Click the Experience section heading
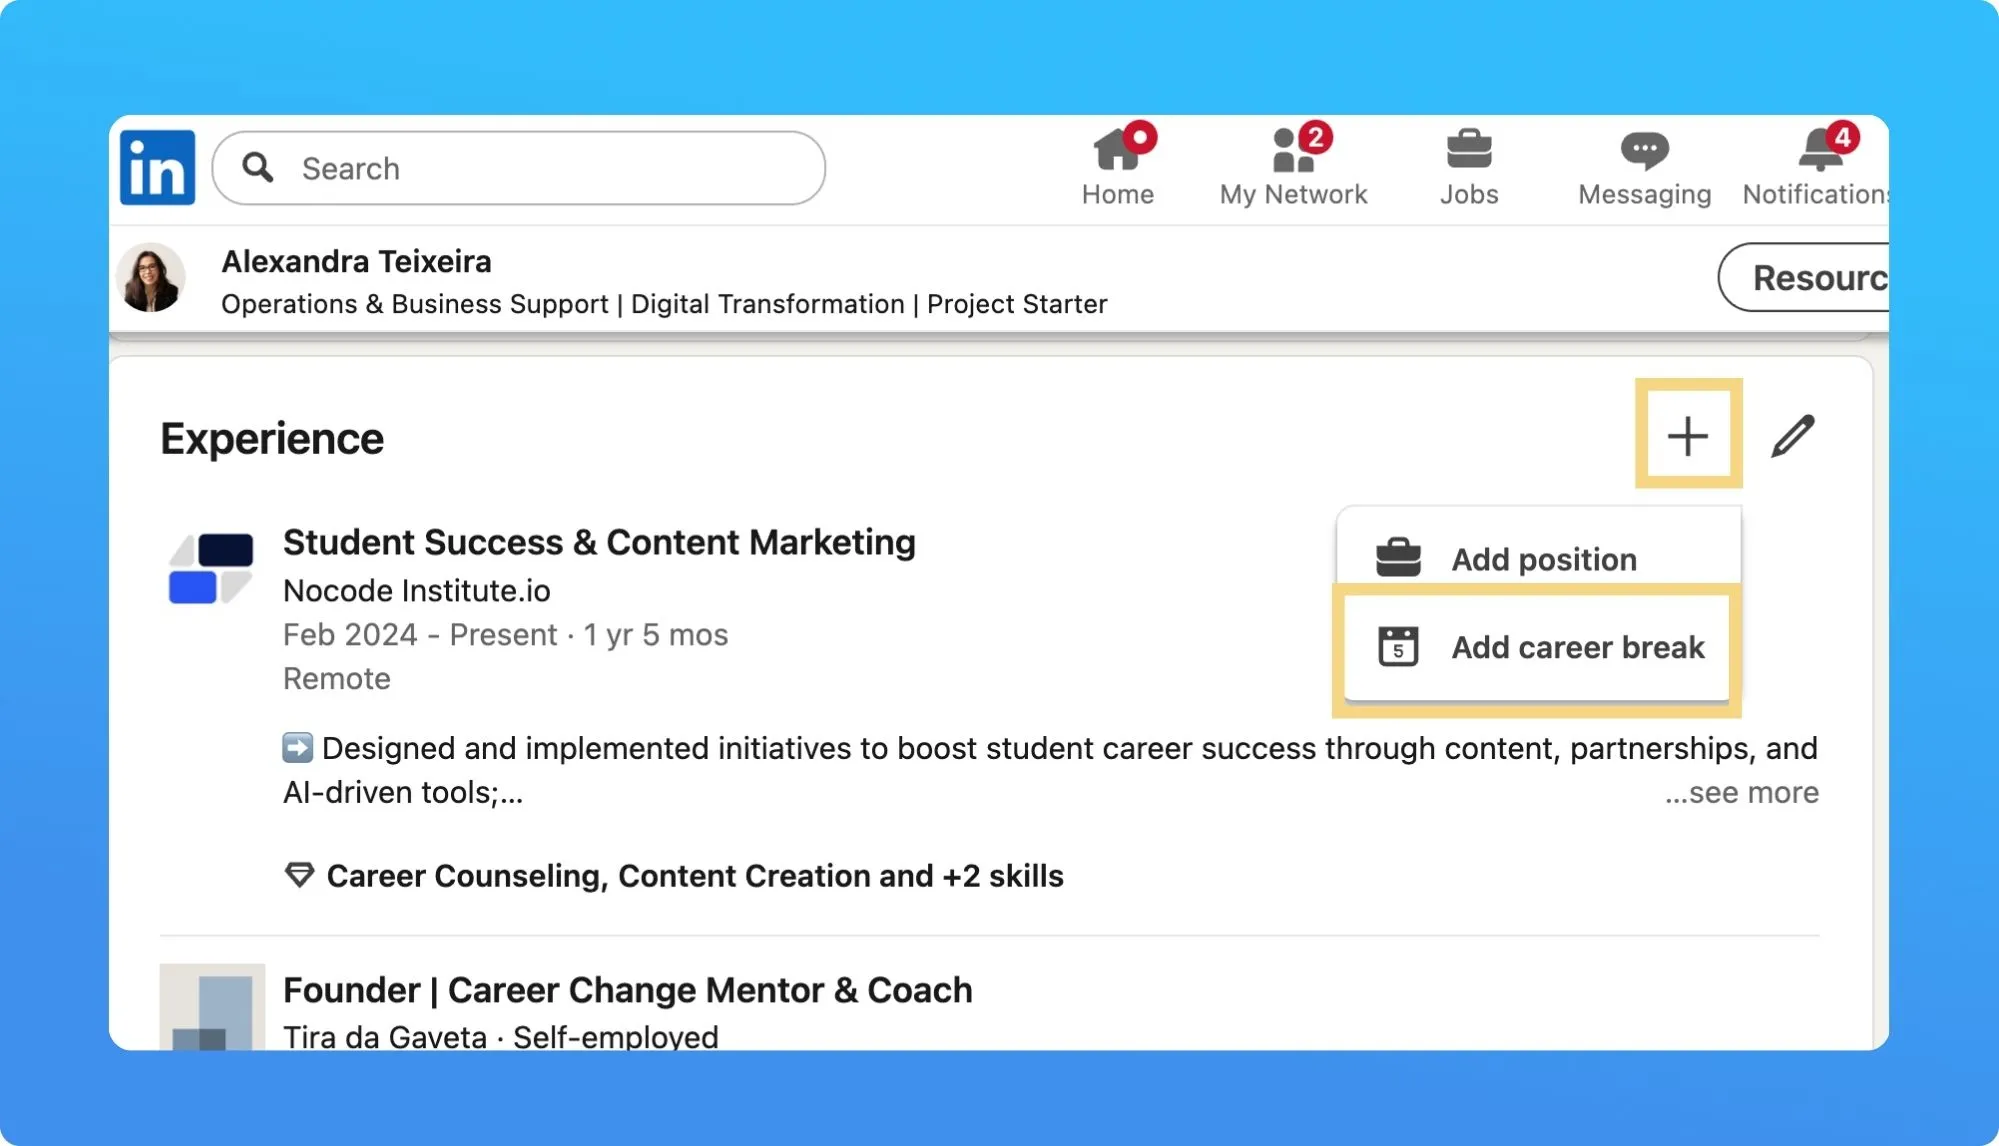The height and width of the screenshot is (1146, 1999). (x=272, y=439)
